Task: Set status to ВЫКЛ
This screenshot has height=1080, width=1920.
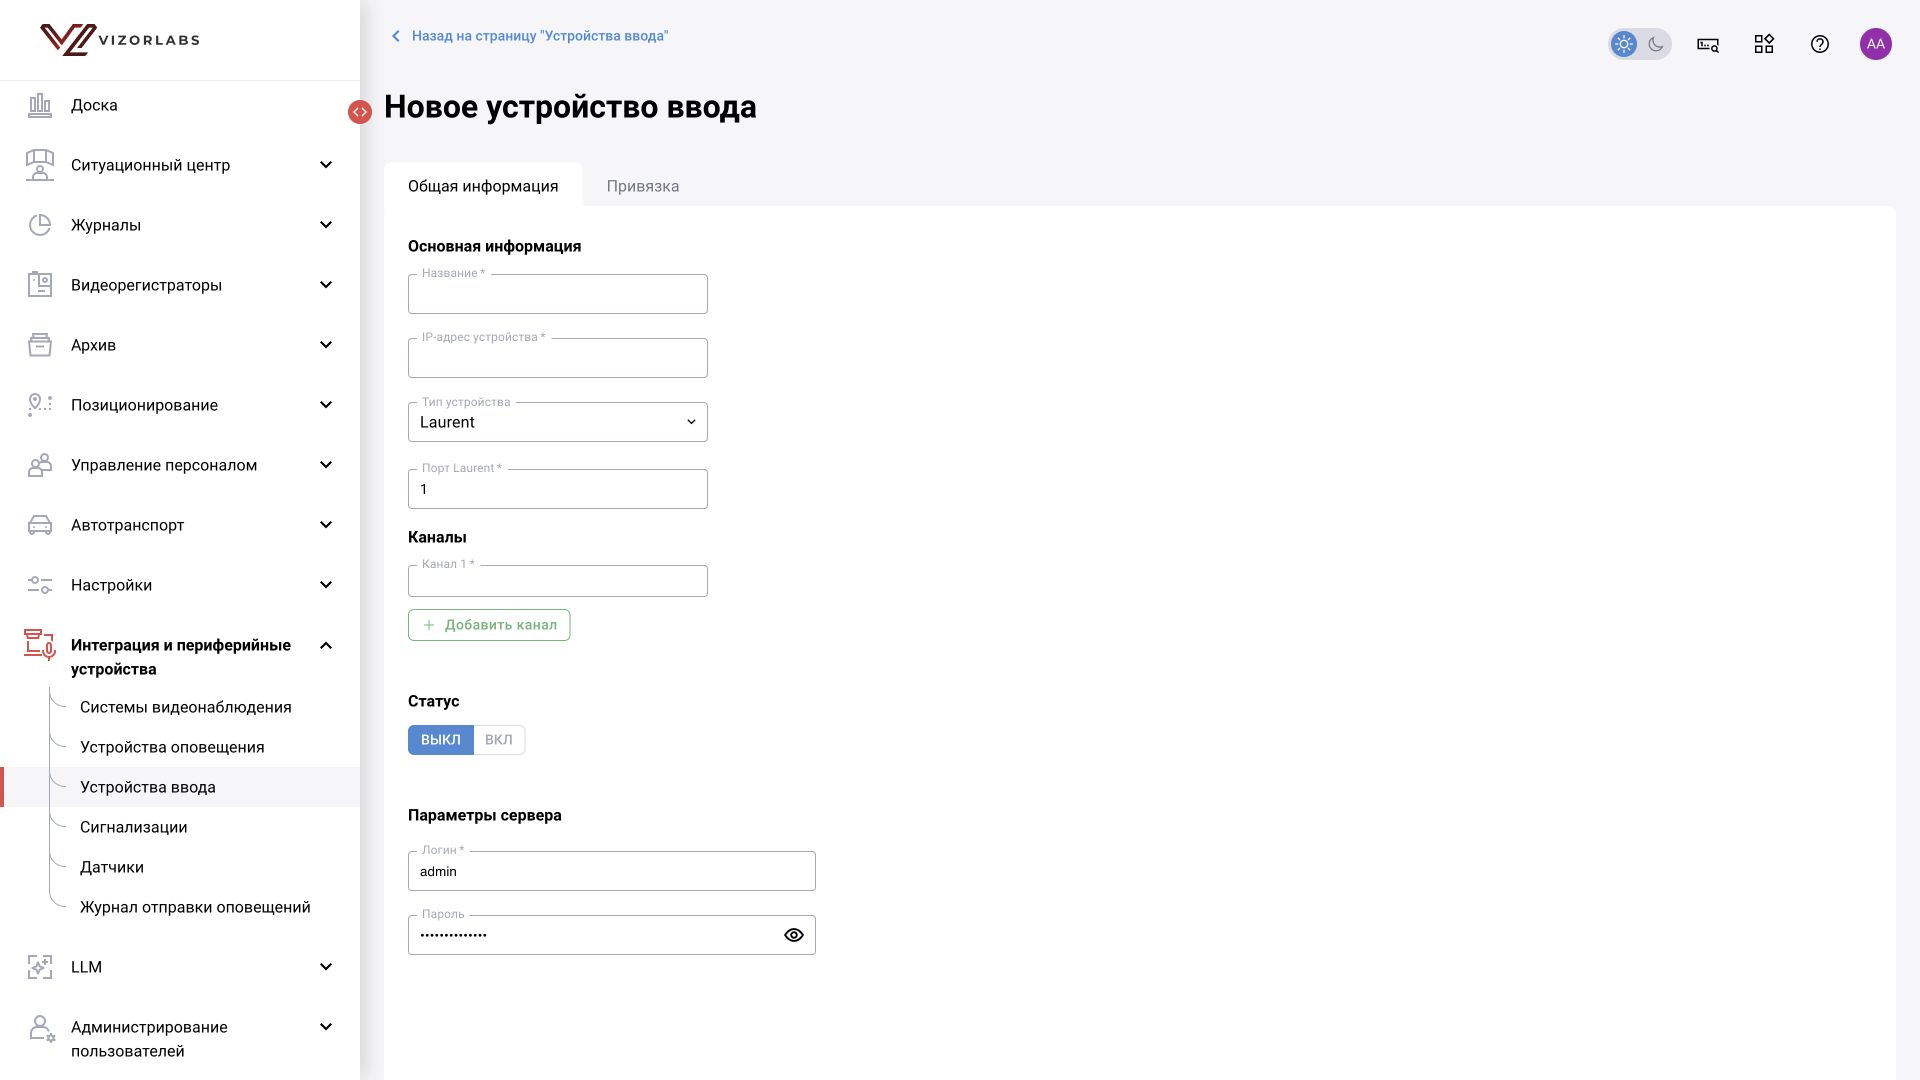Action: 441,740
